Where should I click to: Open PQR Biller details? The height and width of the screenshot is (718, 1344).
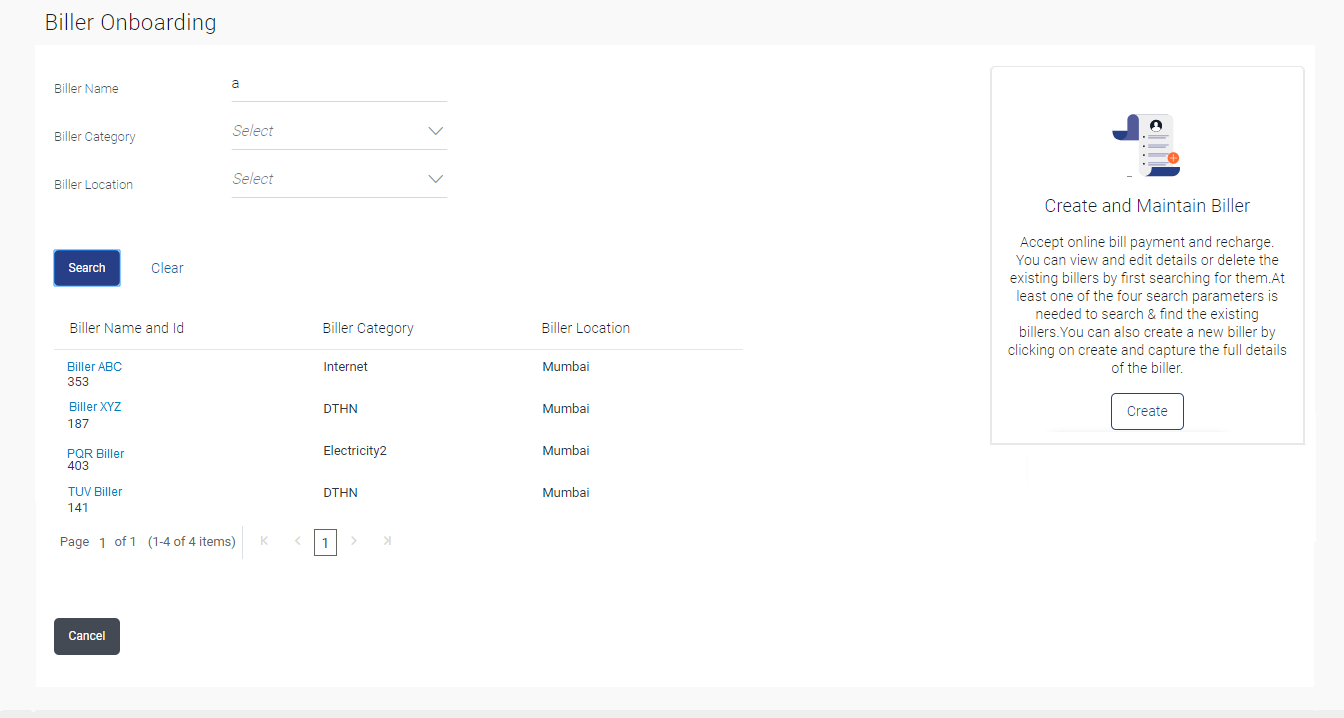tap(96, 453)
